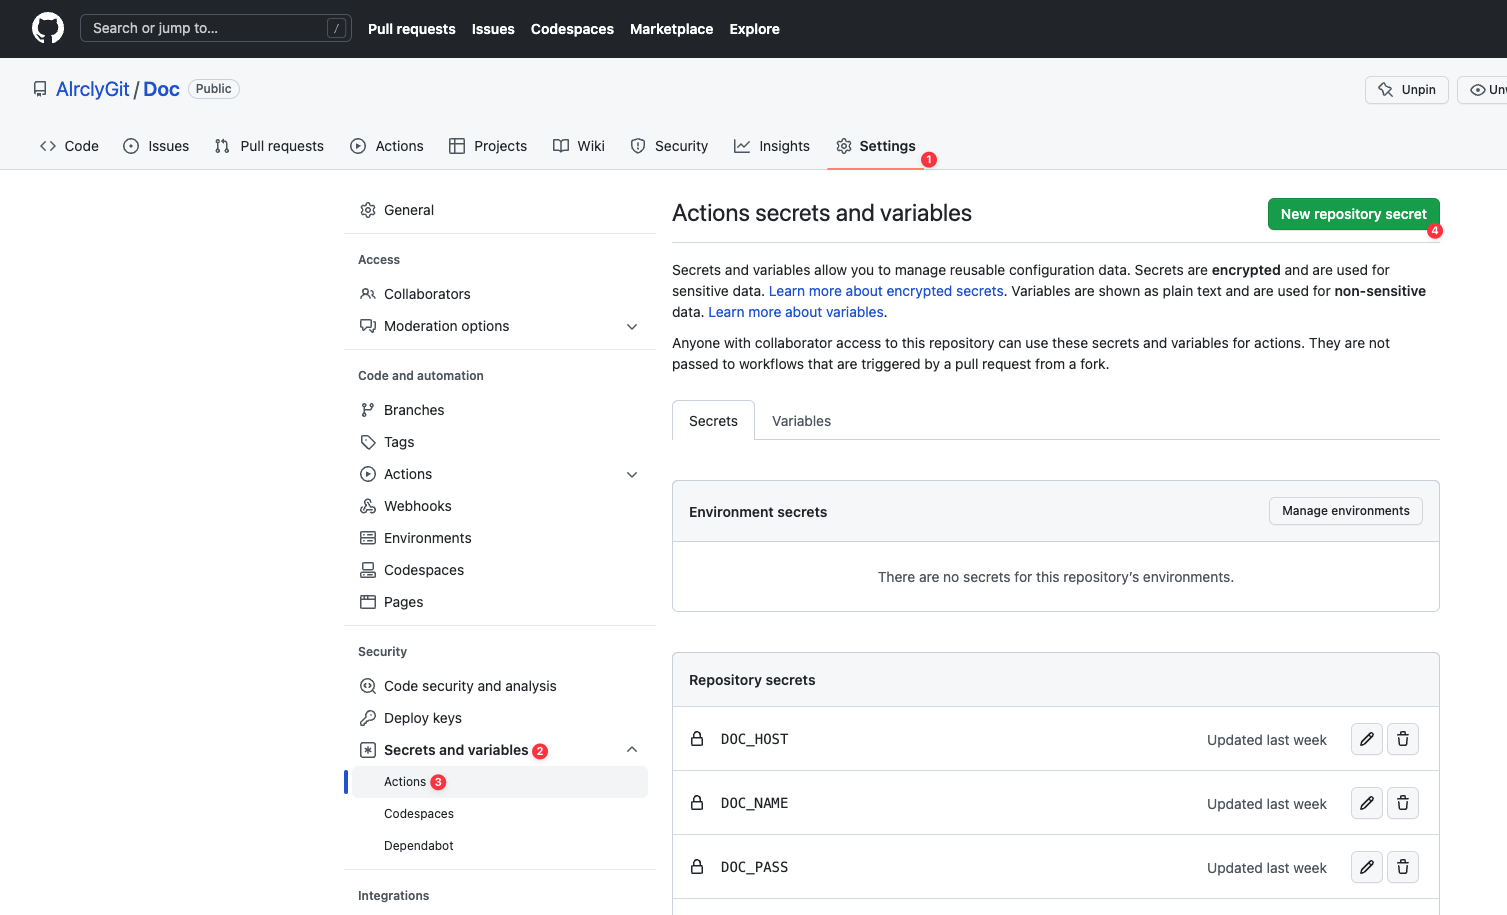Collapse the Secrets and variables section
1507x915 pixels.
click(x=631, y=750)
